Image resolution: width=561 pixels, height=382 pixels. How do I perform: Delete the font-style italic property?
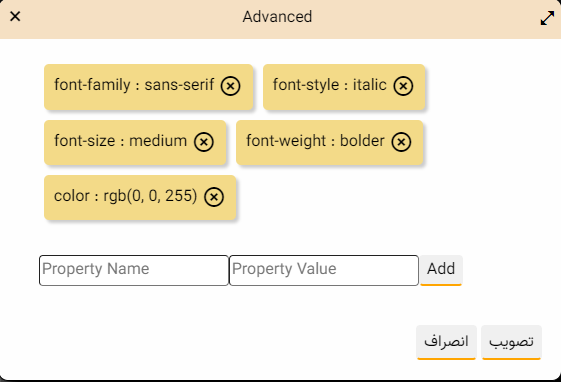pos(403,86)
